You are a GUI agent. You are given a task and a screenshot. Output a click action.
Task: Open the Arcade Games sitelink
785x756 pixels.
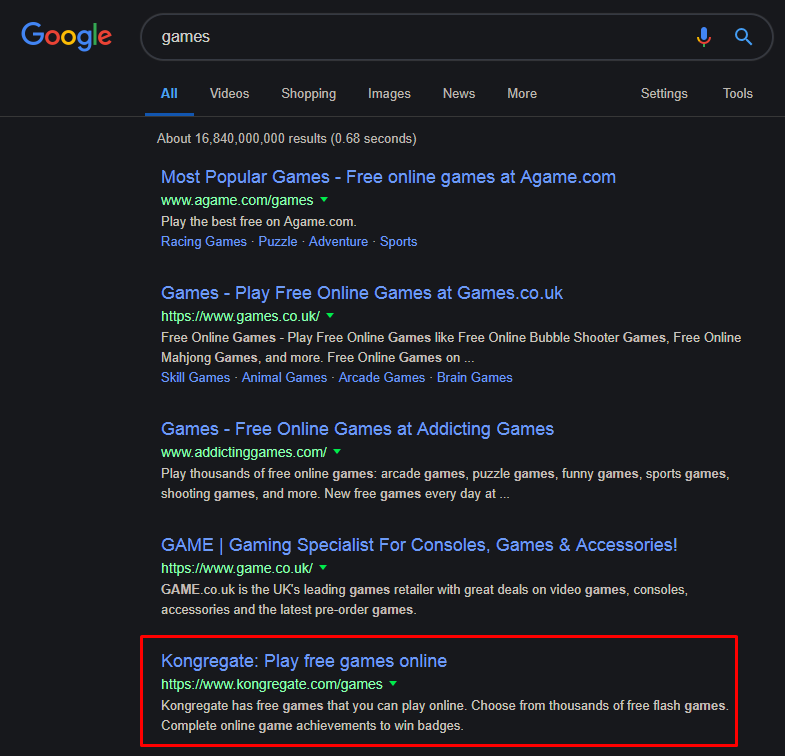(x=381, y=377)
